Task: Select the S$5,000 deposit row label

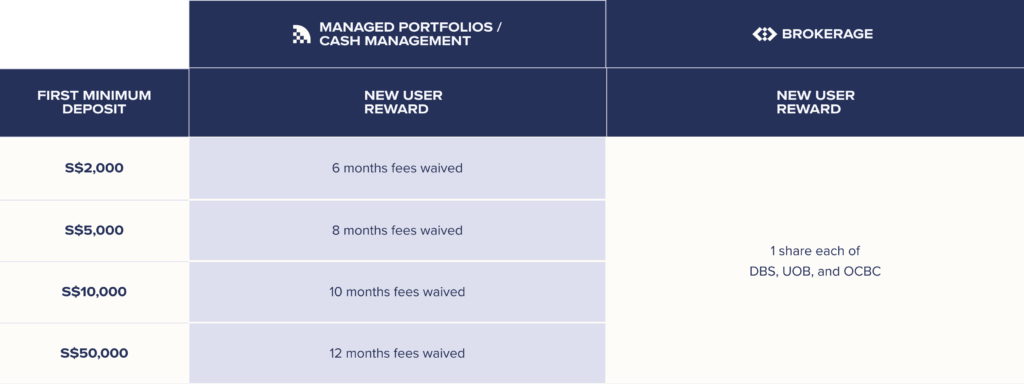Action: tap(94, 231)
